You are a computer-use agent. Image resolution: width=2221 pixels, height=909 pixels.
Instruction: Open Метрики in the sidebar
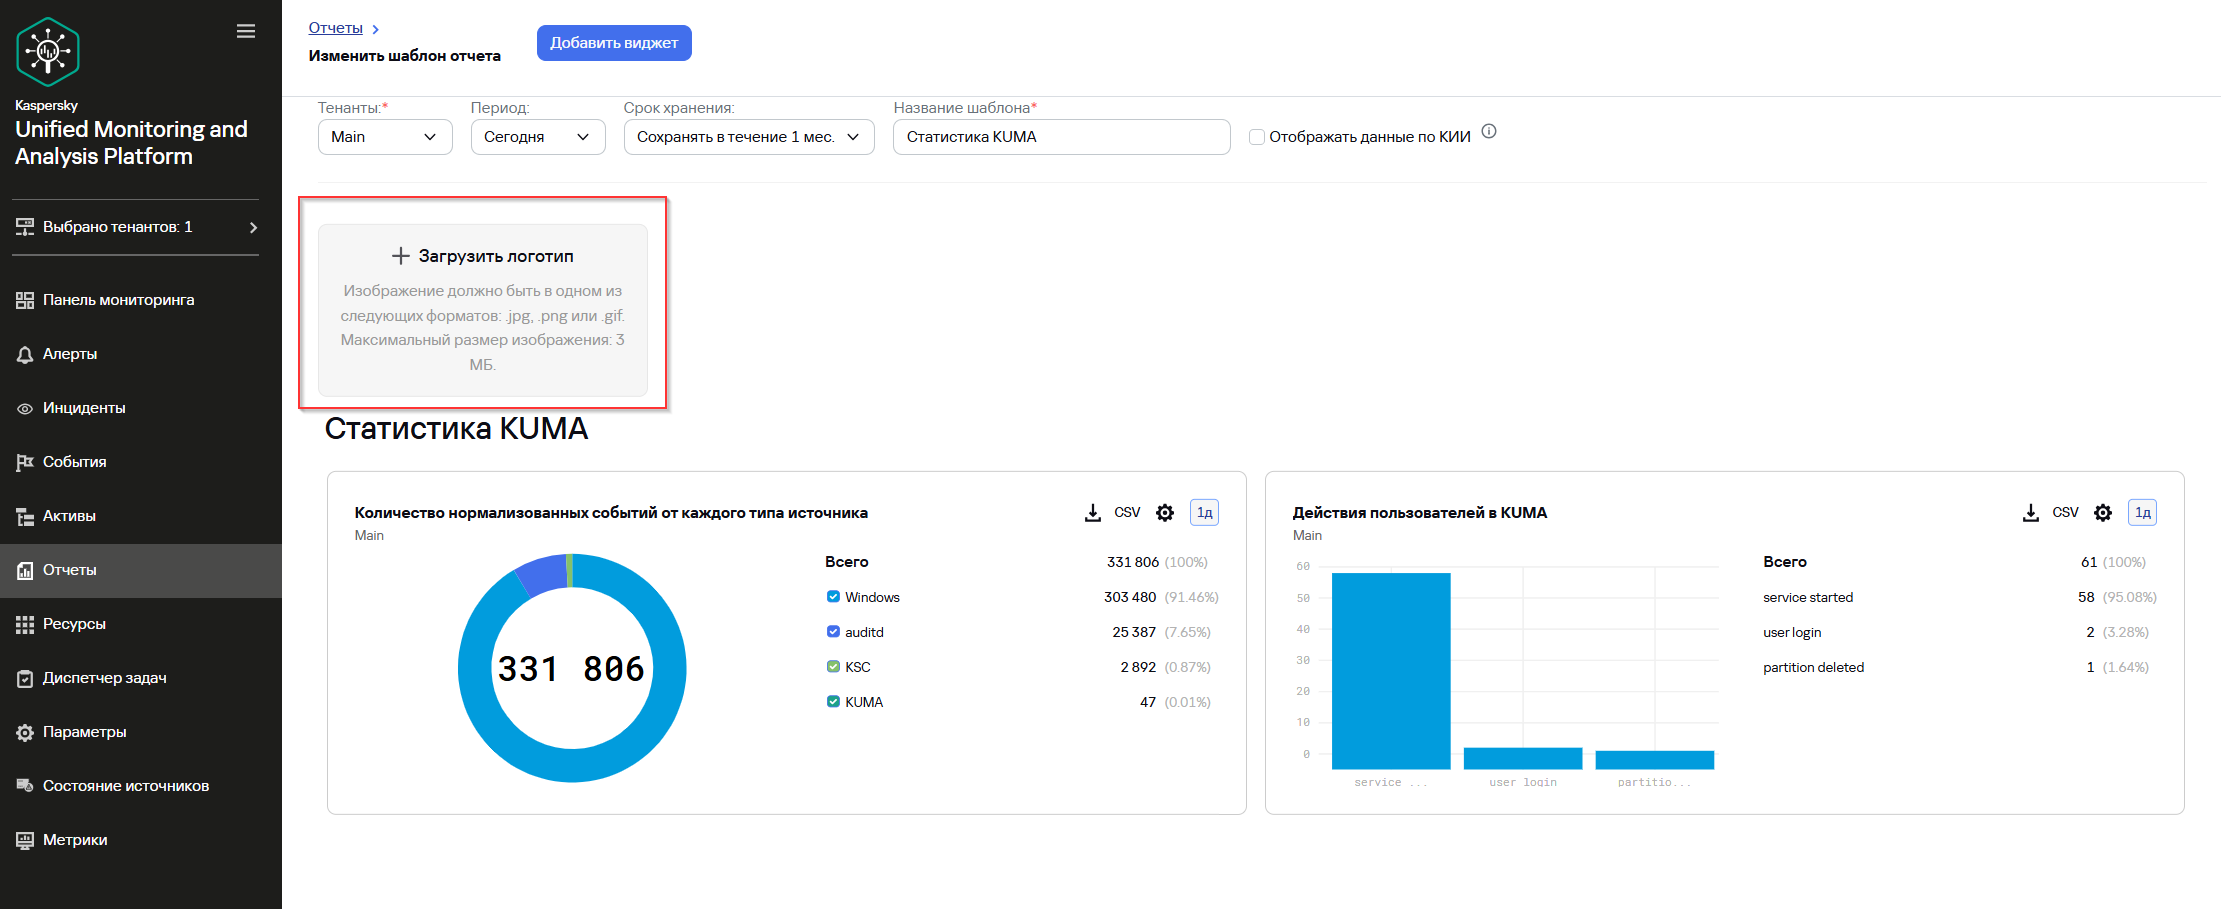(141, 840)
